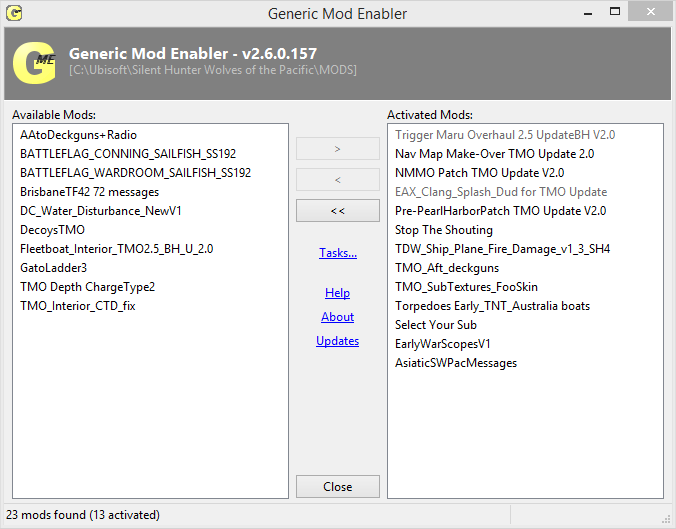Click the window resize grip in status bar
This screenshot has width=676, height=529.
[x=666, y=520]
